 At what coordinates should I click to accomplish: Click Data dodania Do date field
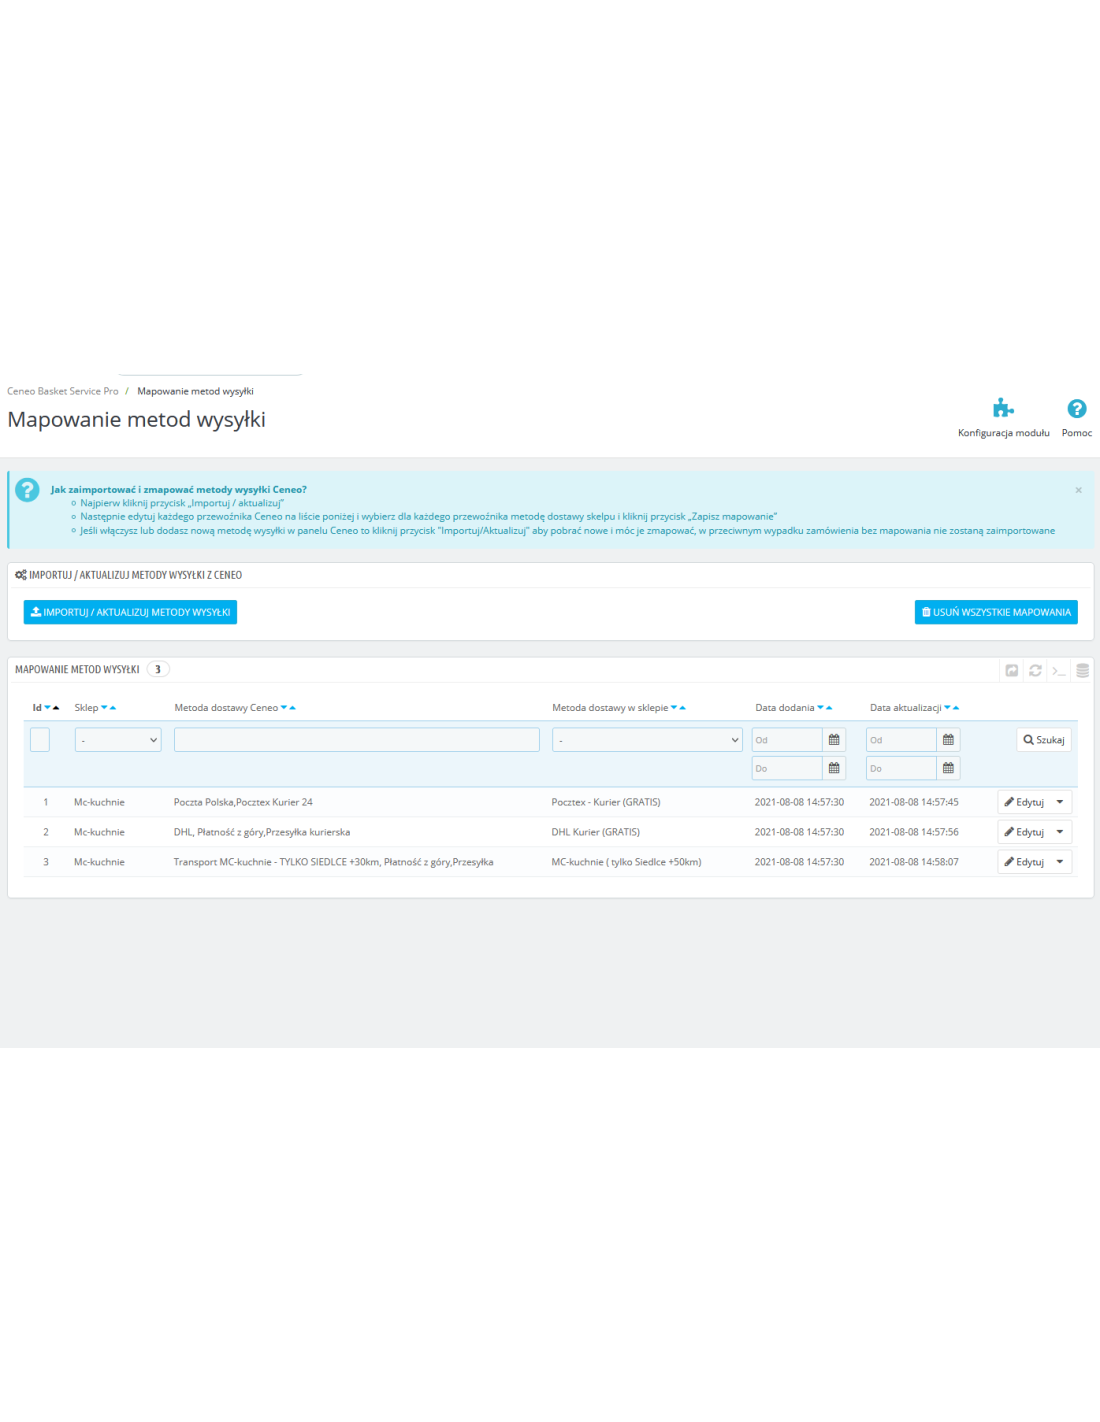(x=787, y=768)
